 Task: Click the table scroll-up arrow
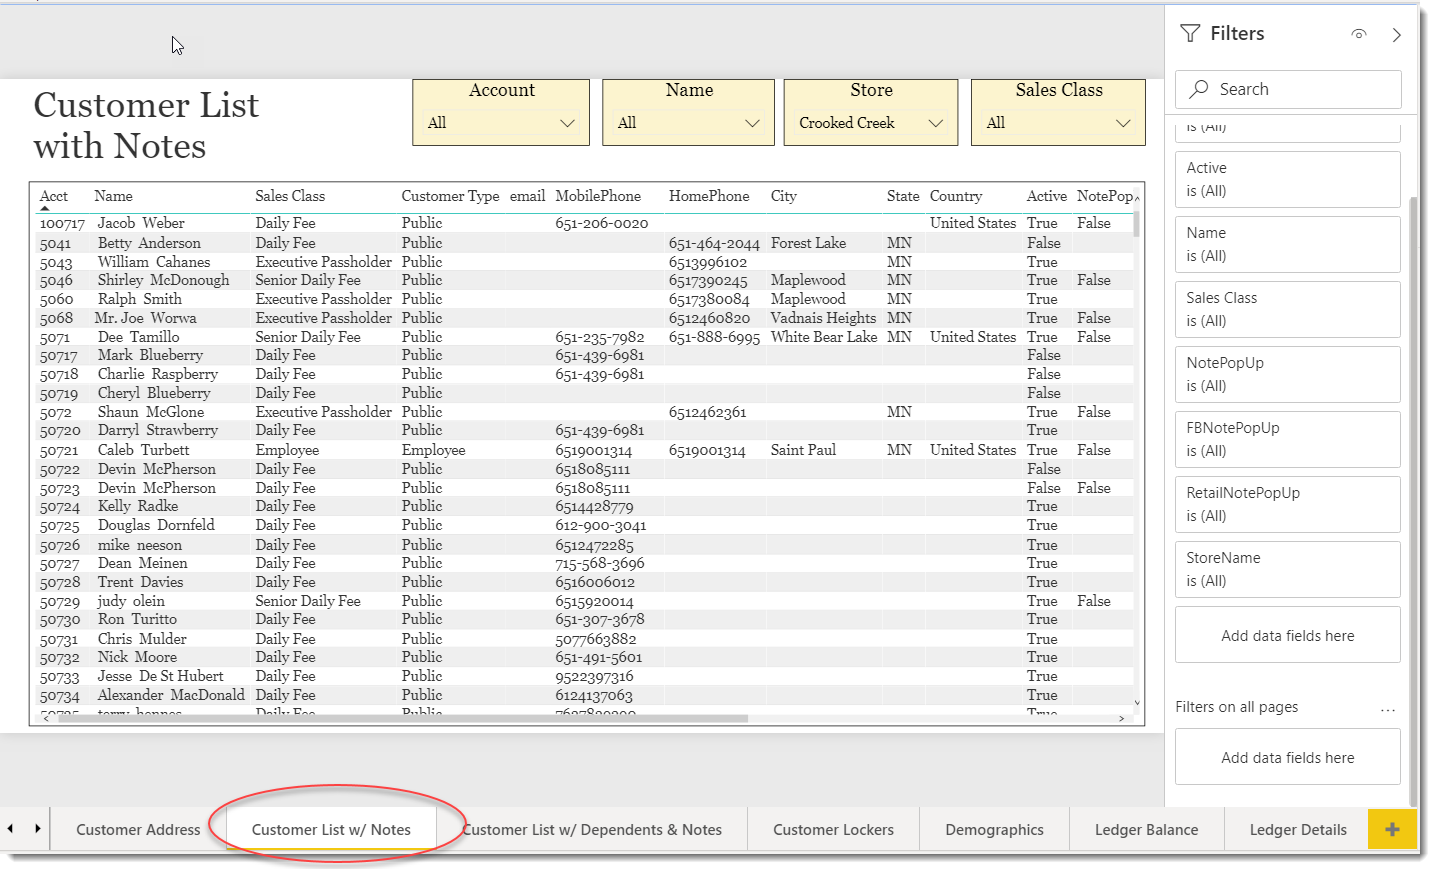(x=1137, y=198)
